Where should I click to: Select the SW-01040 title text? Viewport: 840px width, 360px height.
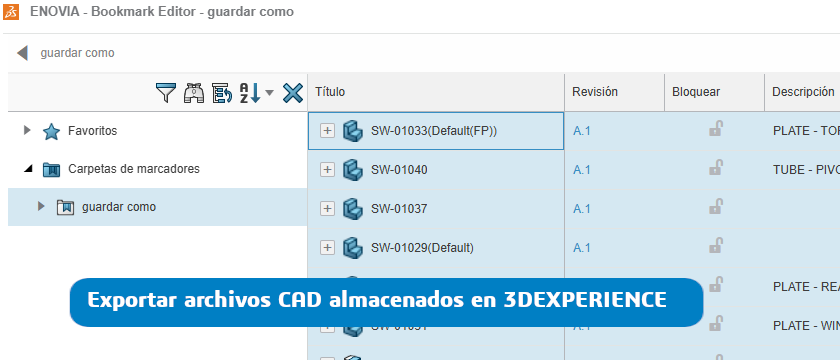[399, 170]
